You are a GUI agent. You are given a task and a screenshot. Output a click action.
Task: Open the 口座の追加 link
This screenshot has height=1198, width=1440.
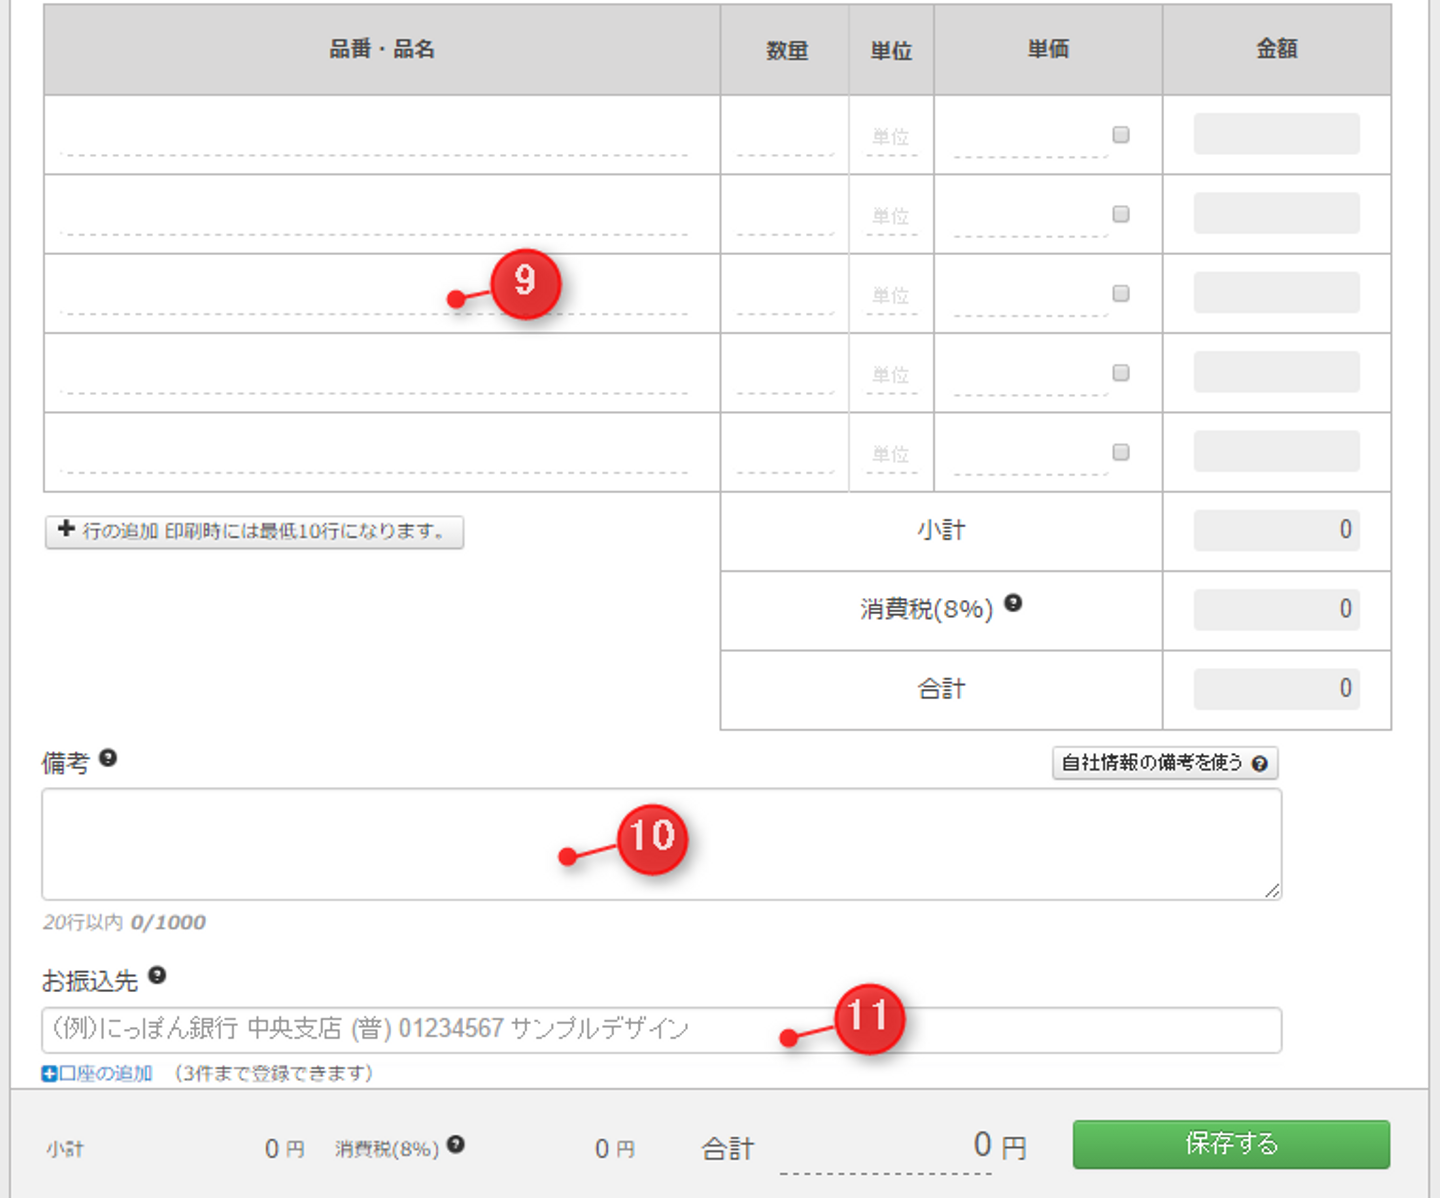tap(97, 1073)
